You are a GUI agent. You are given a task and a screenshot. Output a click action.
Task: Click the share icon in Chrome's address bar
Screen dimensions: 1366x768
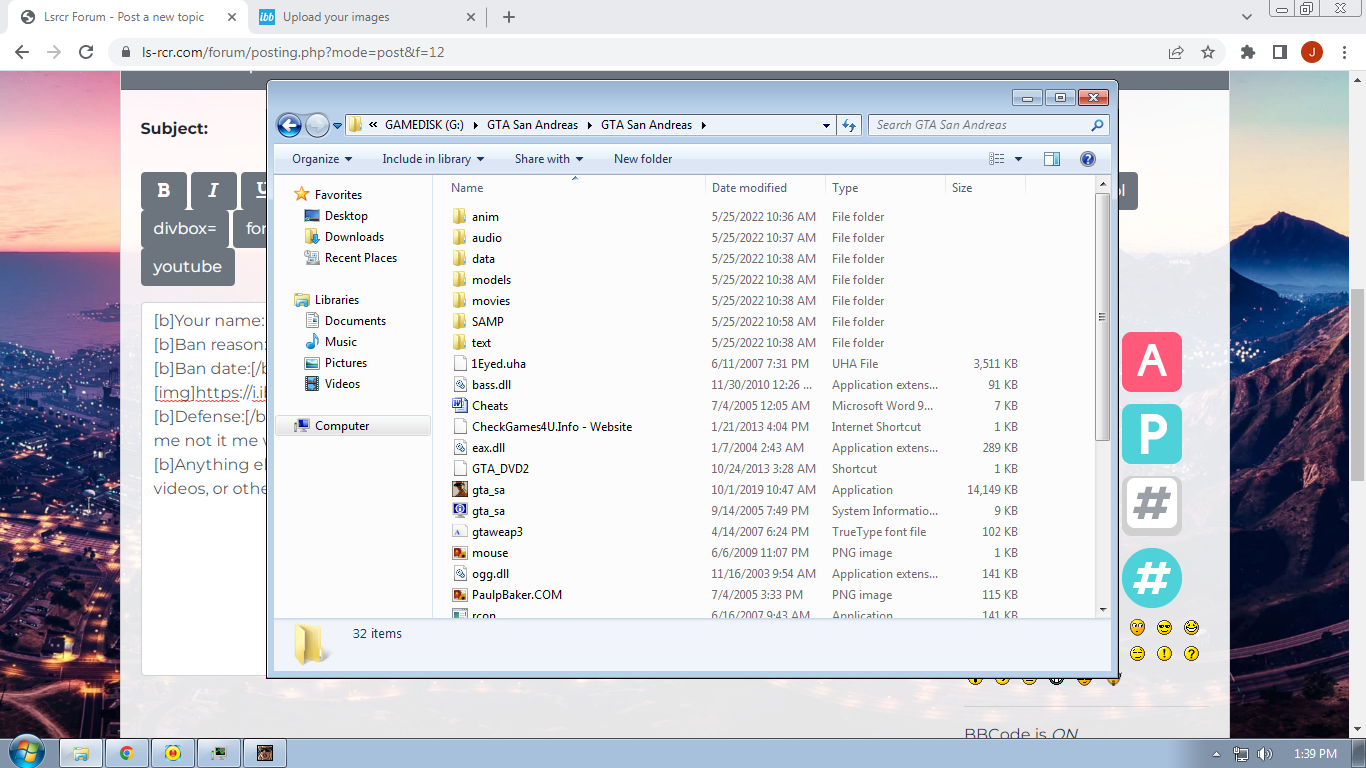(x=1176, y=52)
